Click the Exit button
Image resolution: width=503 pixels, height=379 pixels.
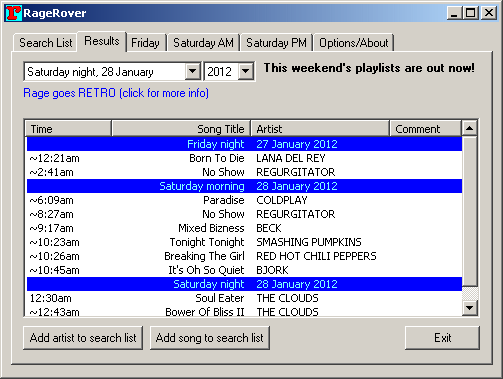(442, 338)
